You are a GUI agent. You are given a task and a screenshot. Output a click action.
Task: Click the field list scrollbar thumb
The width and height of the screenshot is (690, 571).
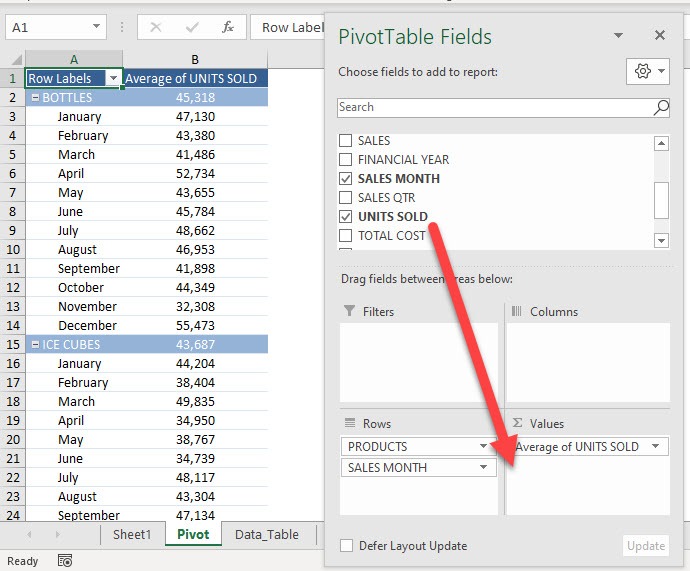[x=661, y=200]
